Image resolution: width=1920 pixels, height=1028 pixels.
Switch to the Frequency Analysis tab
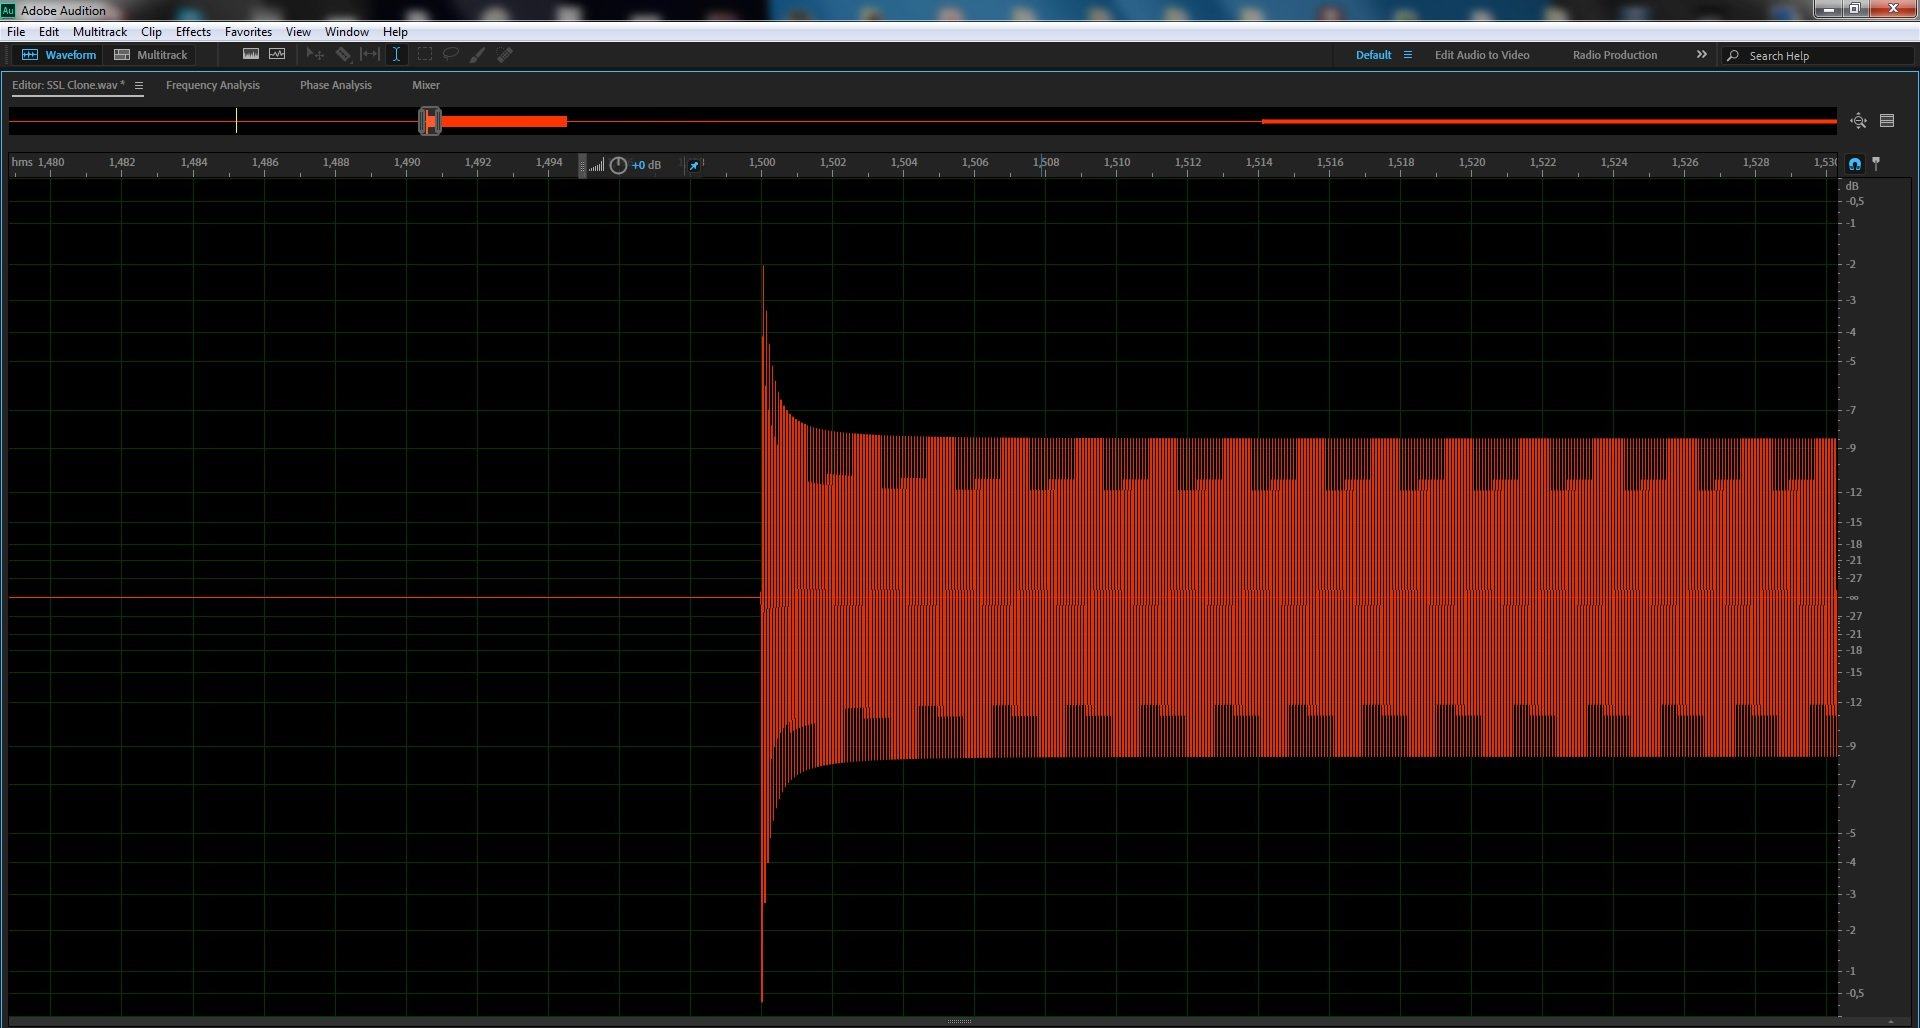tap(212, 85)
